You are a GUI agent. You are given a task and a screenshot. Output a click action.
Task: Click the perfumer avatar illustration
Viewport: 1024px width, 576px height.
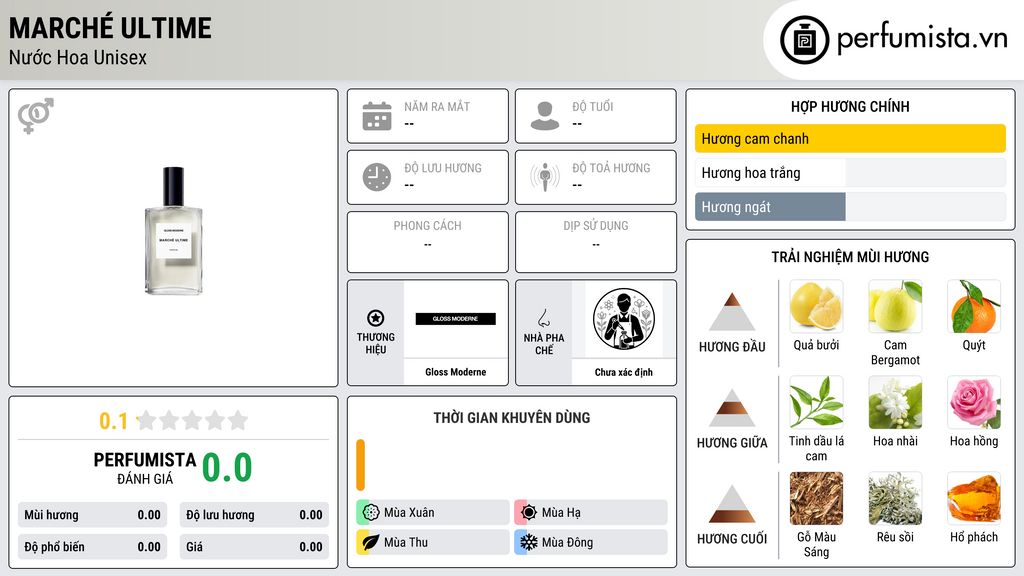coord(624,319)
